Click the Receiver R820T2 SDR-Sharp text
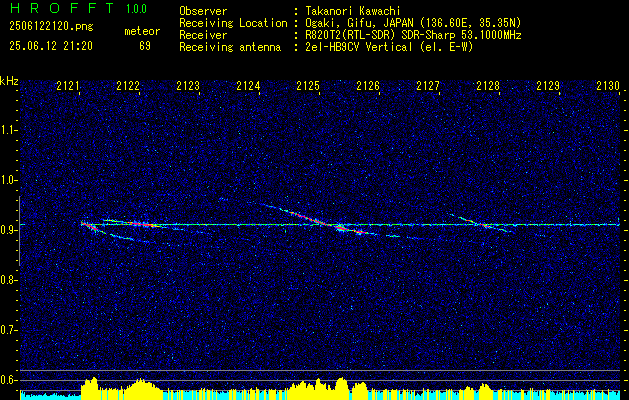This screenshot has height=400, width=629. pos(412,35)
